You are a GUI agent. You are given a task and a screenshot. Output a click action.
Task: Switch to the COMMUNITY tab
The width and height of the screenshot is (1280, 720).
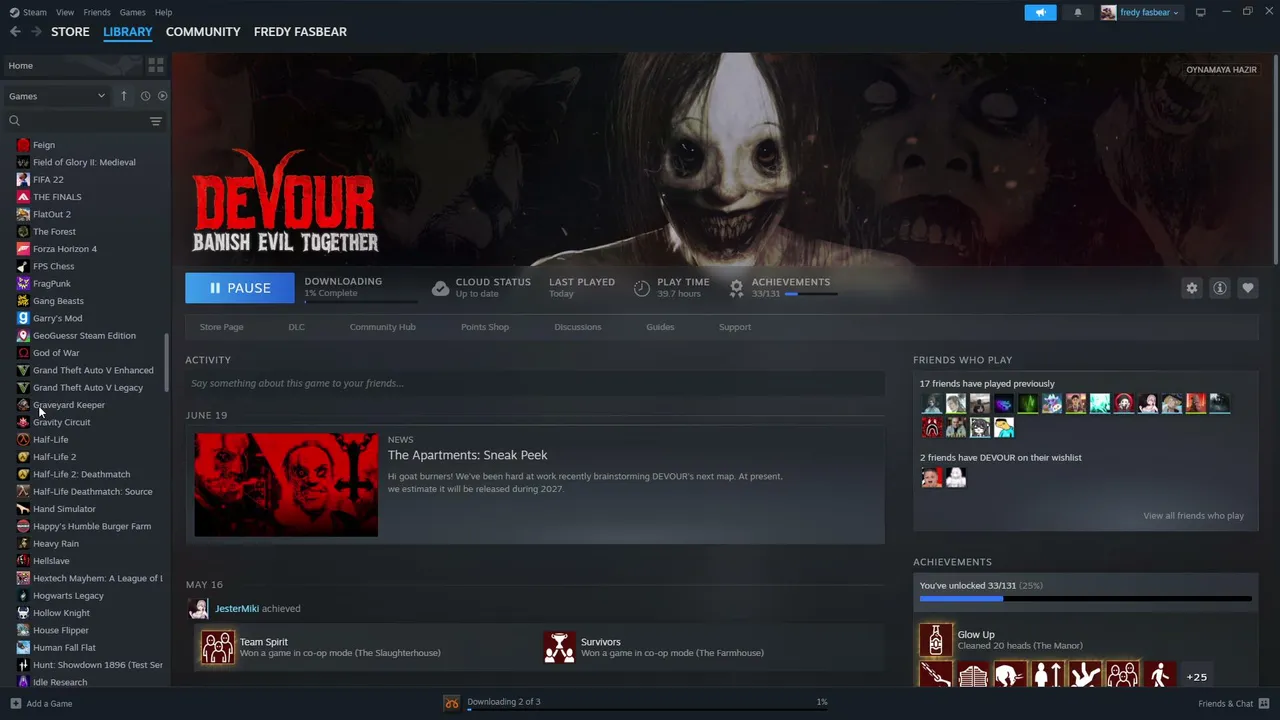pos(203,32)
